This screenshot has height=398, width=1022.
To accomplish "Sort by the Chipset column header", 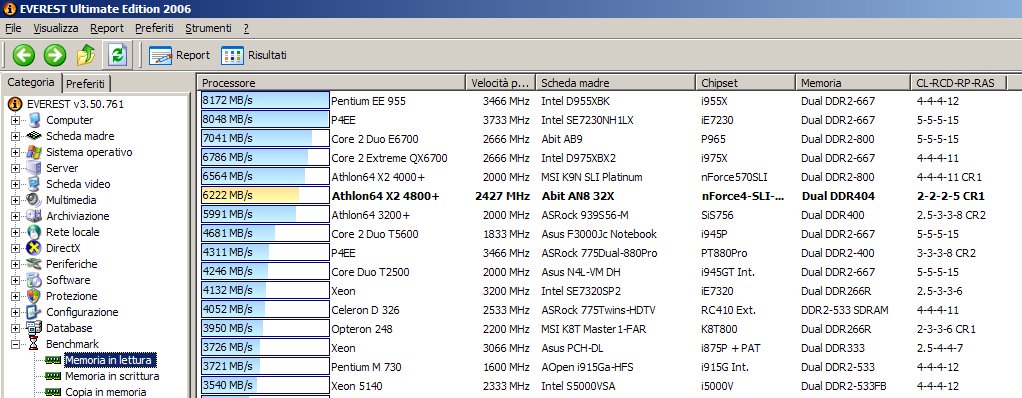I will coord(746,83).
